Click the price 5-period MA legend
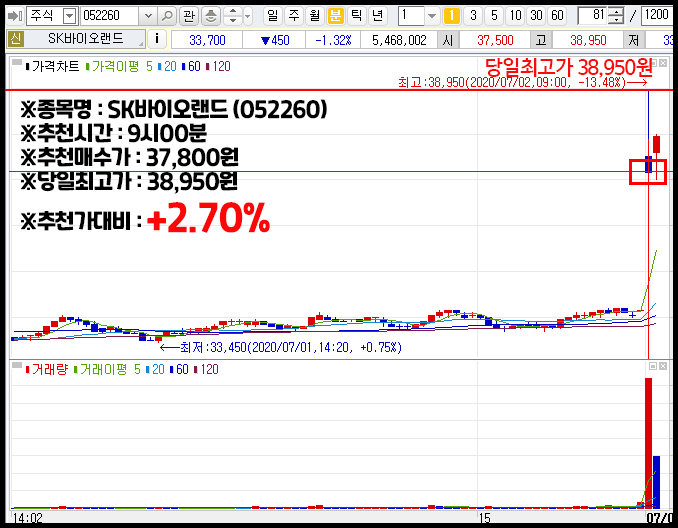Screen dimensions: 678x528 149,67
